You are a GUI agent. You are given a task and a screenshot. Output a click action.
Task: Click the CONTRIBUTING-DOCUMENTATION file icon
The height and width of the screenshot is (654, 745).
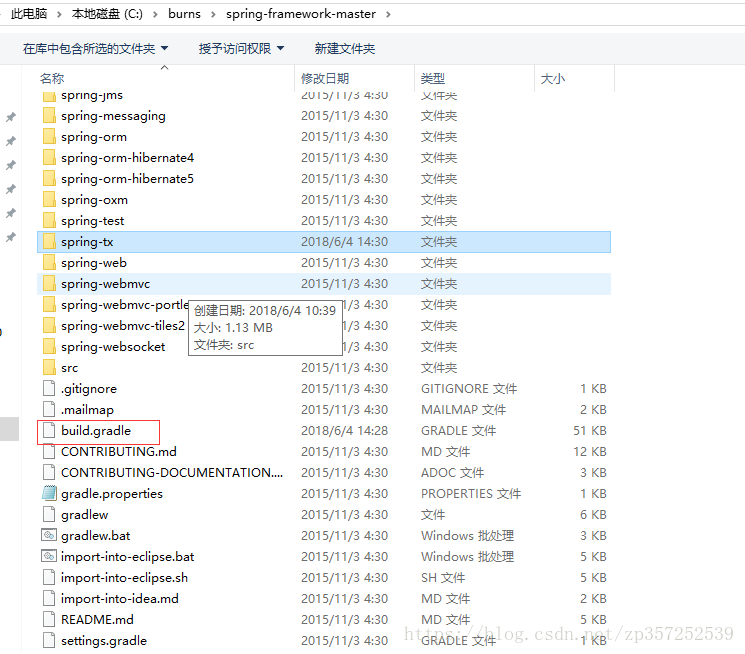pos(49,472)
